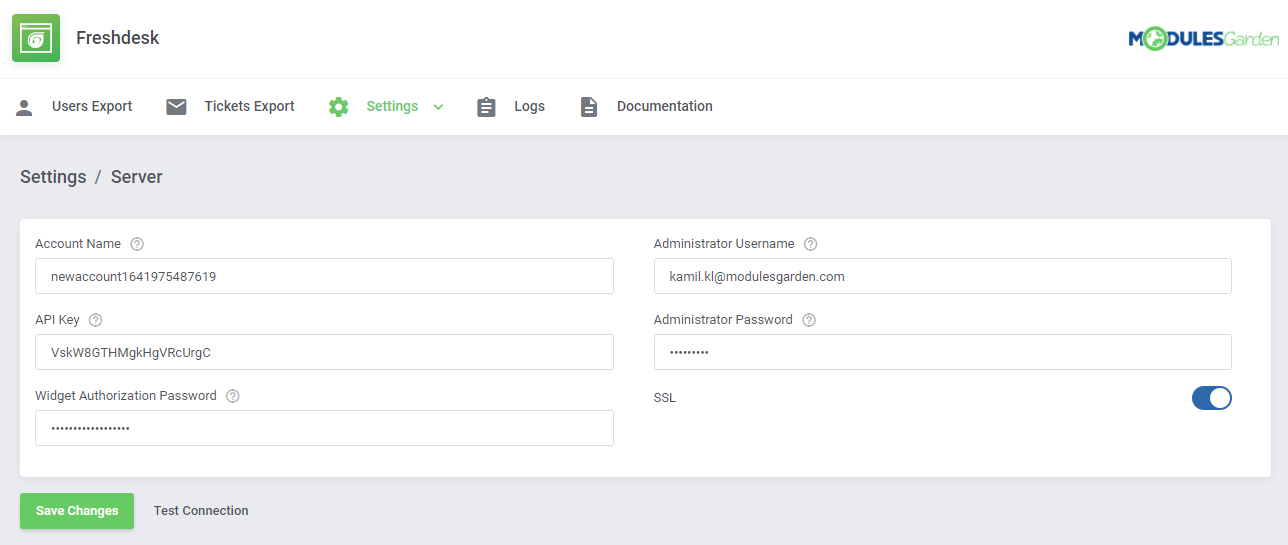The image size is (1288, 545).
Task: Save Changes to server settings
Action: point(77,511)
